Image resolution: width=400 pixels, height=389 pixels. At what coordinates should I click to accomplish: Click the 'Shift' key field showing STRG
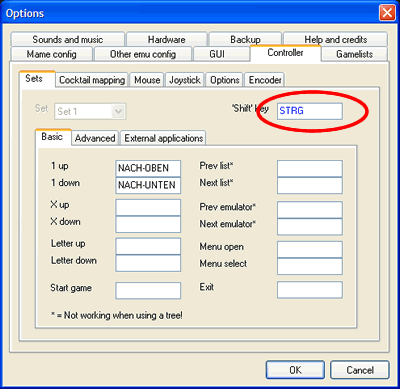(x=310, y=111)
